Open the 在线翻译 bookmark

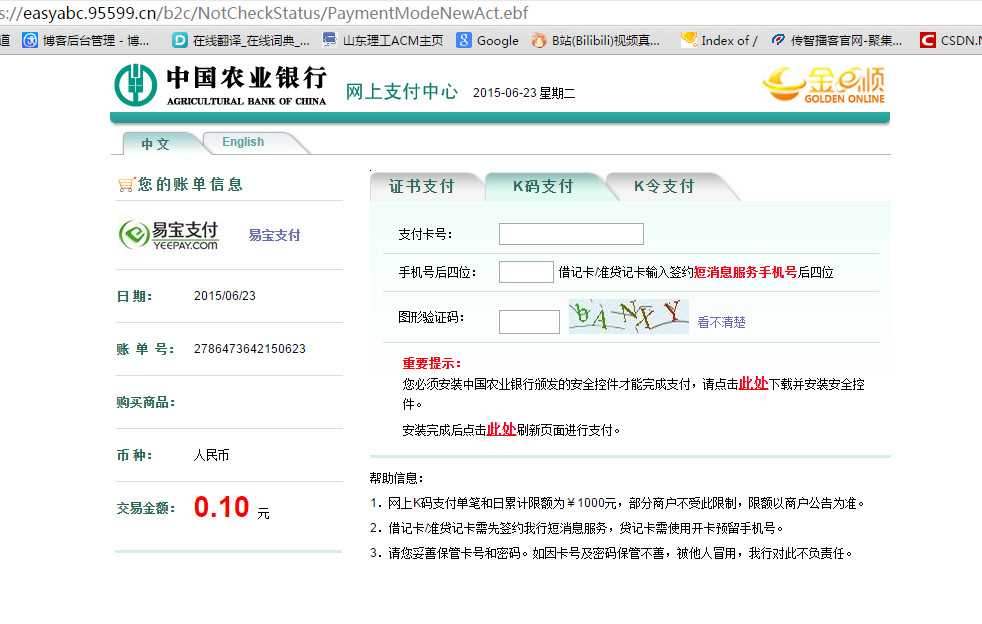click(x=240, y=41)
